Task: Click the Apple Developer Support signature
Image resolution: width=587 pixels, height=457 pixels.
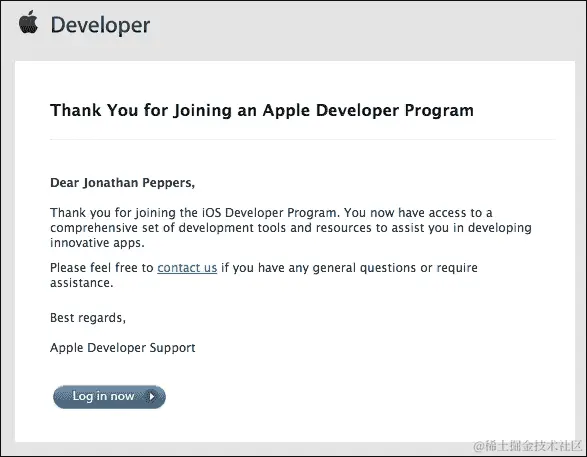Action: [123, 348]
